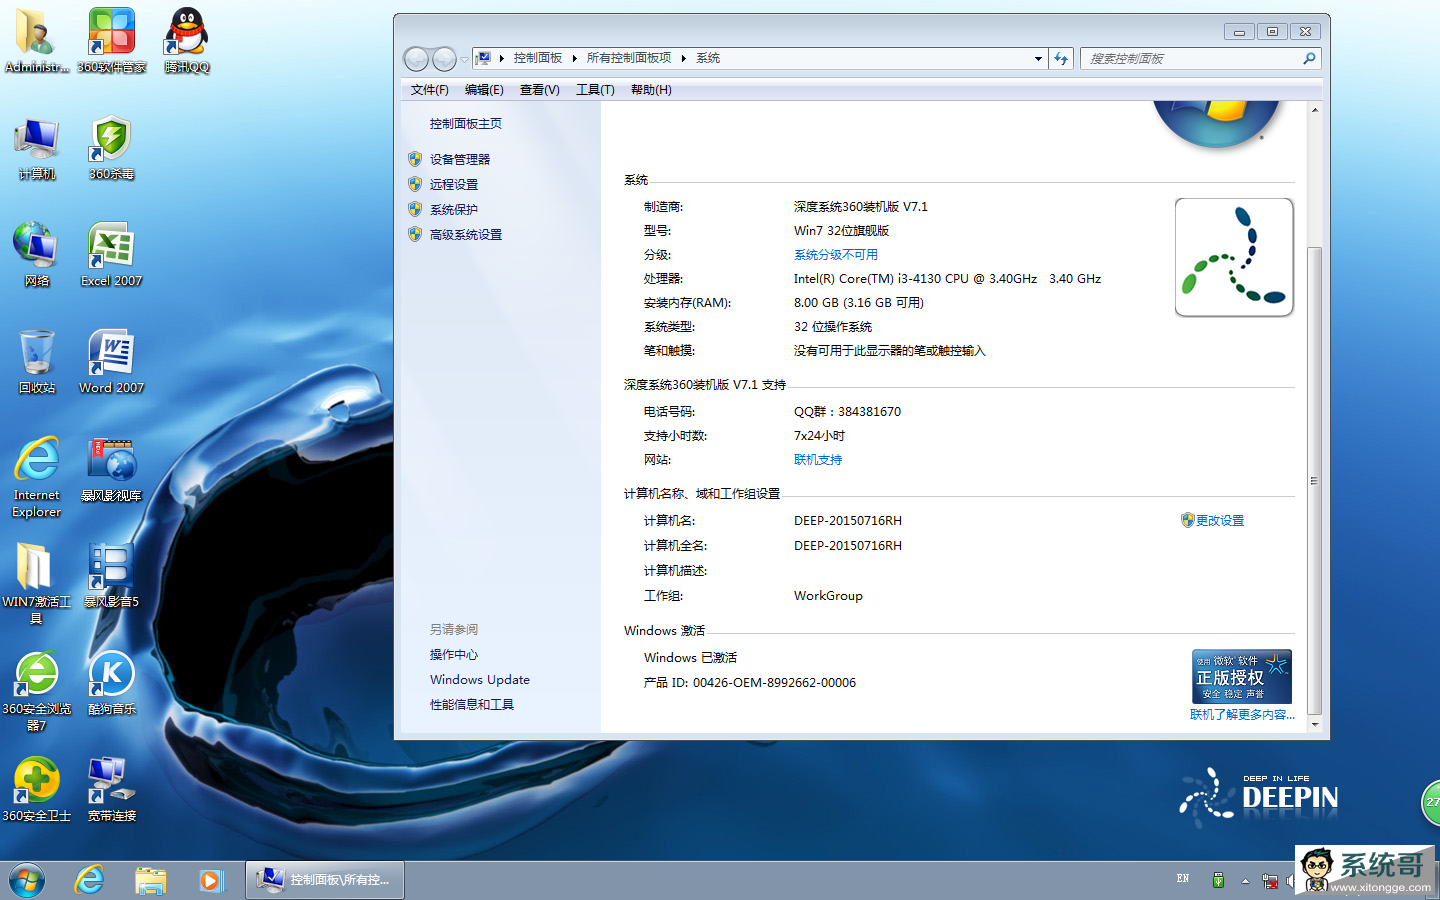
Task: Expand the breadcrumb arrow before 控制面板
Action: tap(502, 58)
